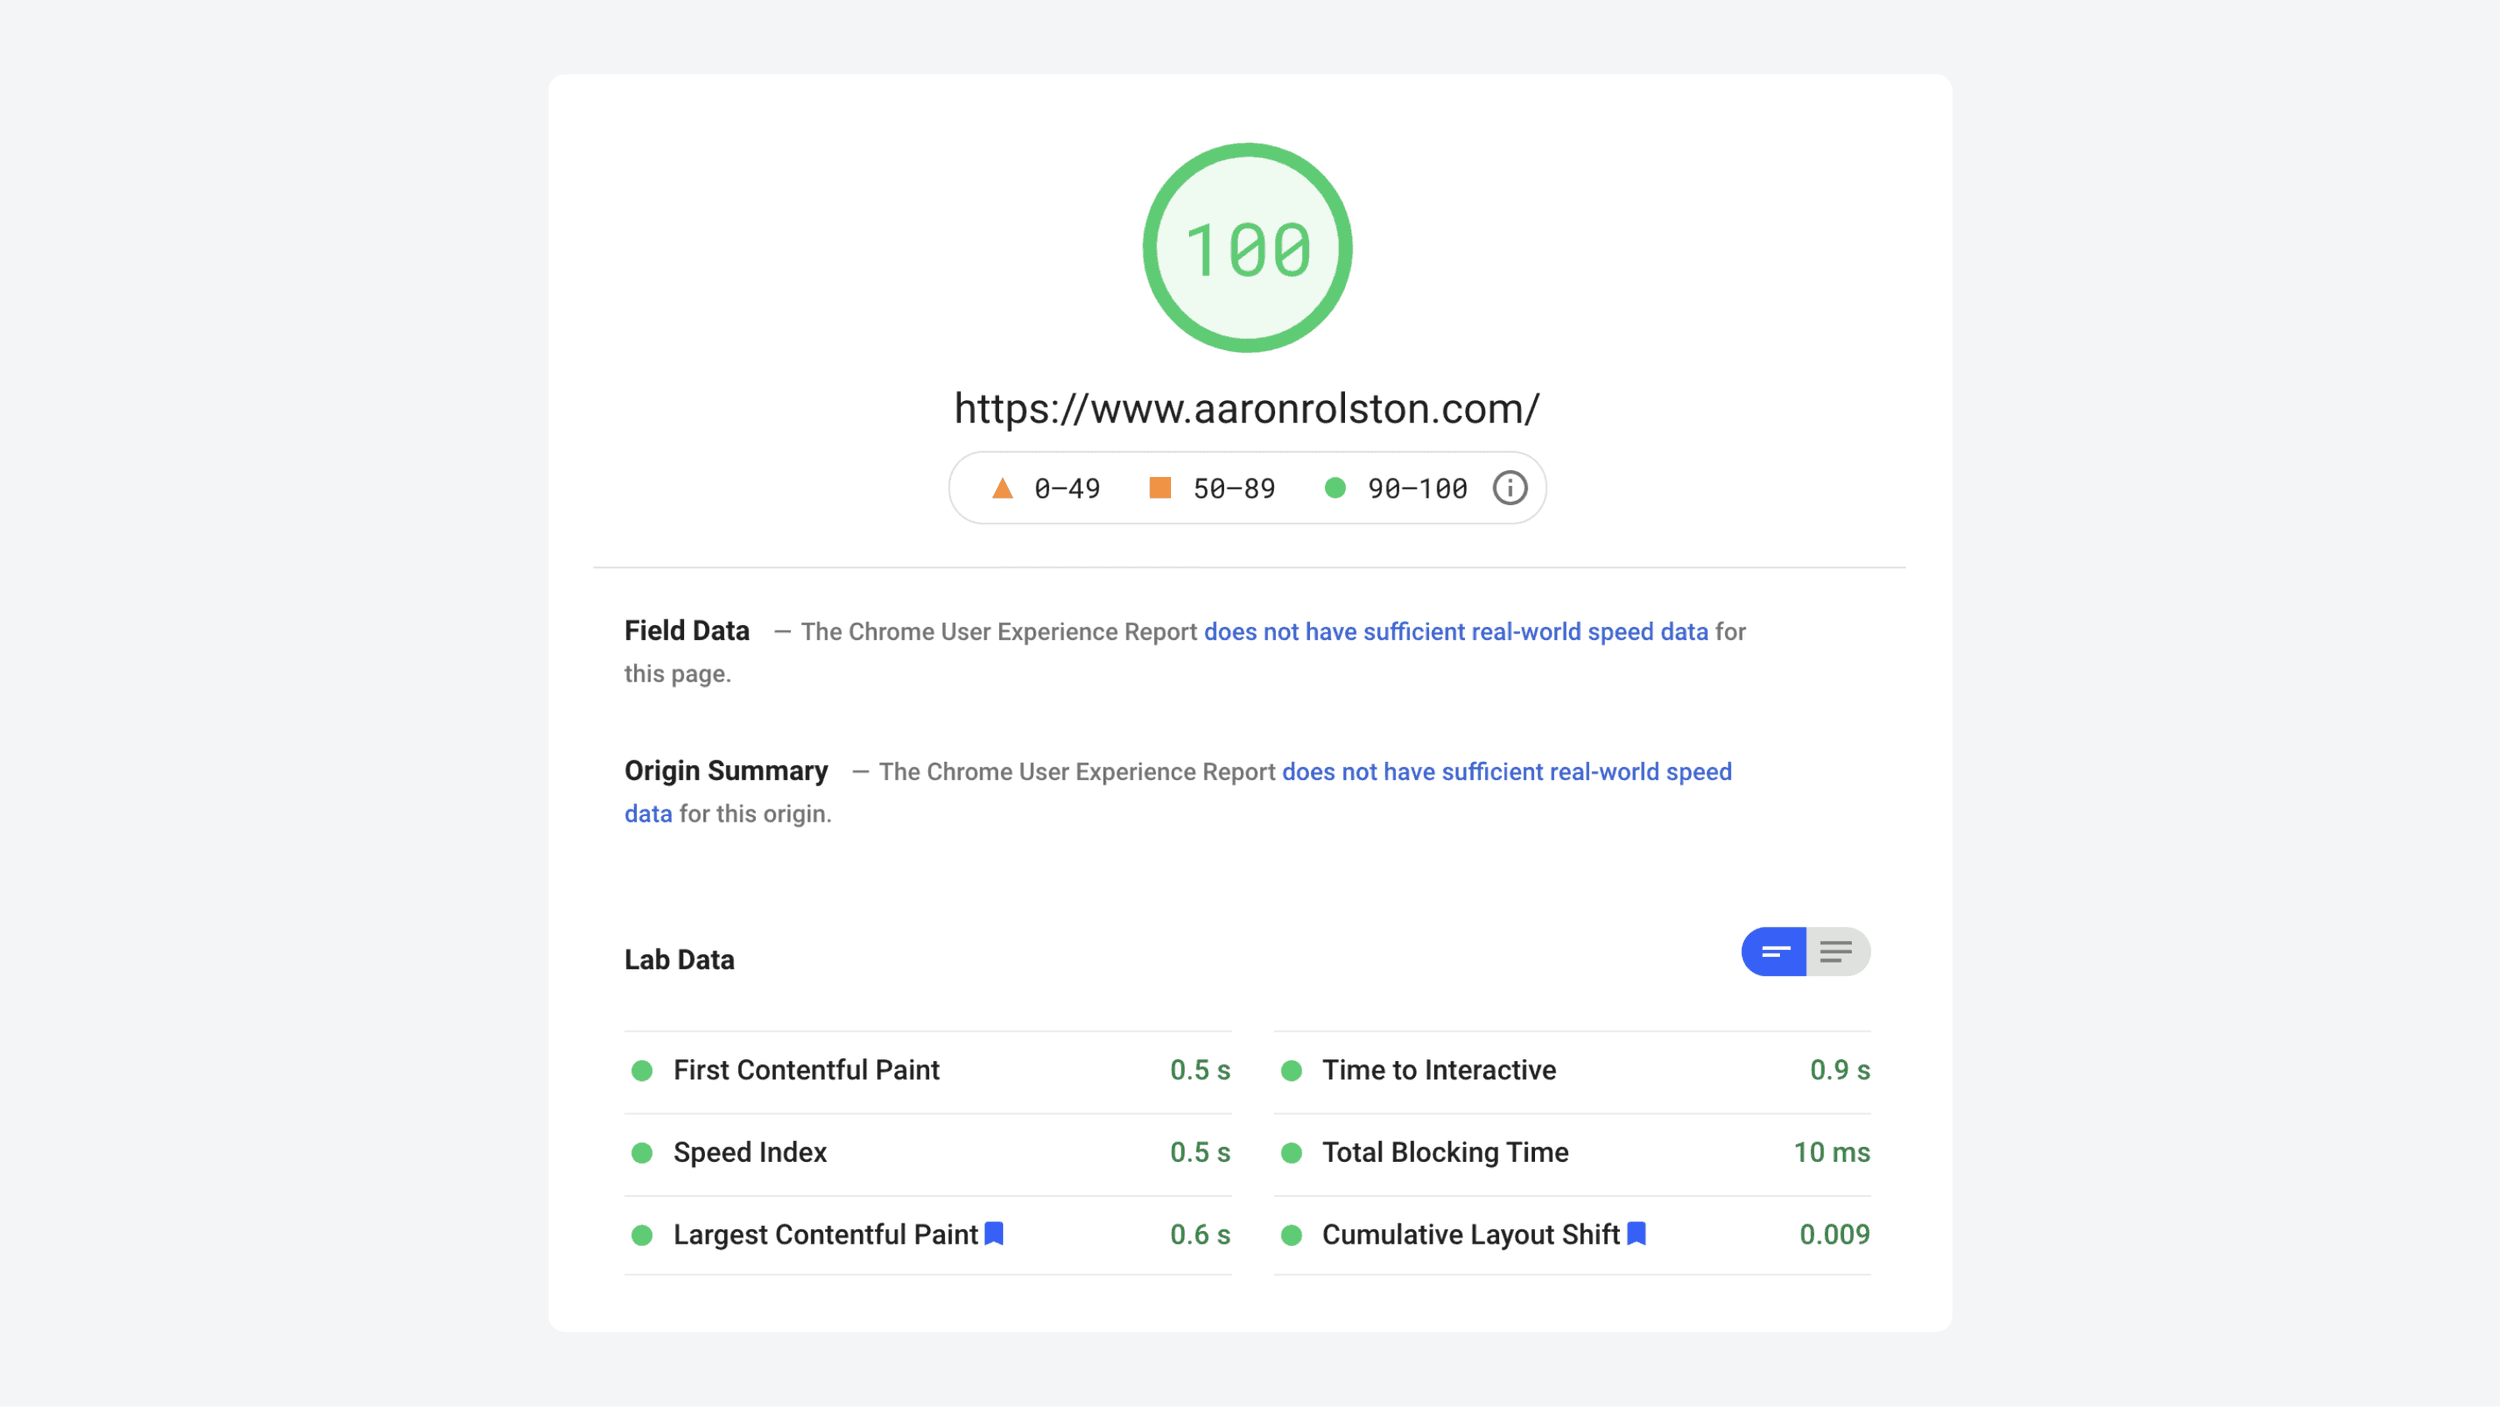Click the green dot beside Total Blocking Time
2500x1407 pixels.
coord(1291,1153)
